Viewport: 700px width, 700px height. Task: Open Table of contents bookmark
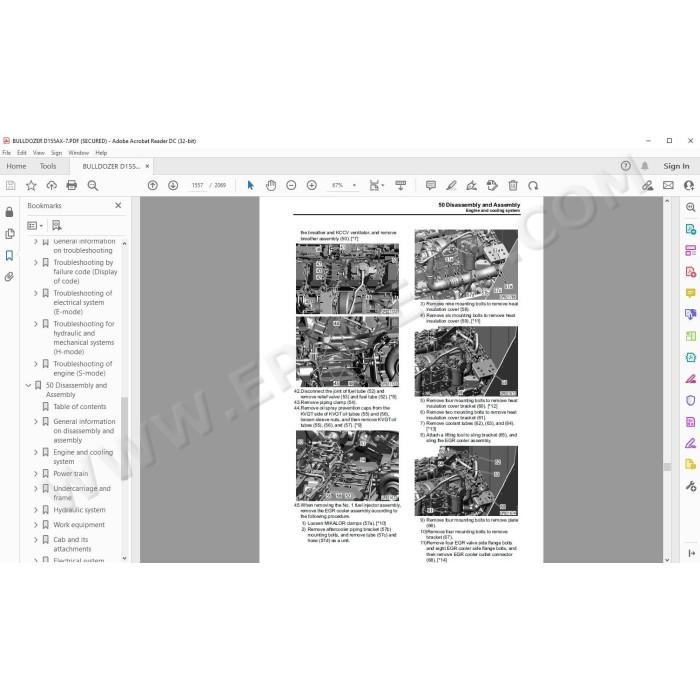[79, 407]
